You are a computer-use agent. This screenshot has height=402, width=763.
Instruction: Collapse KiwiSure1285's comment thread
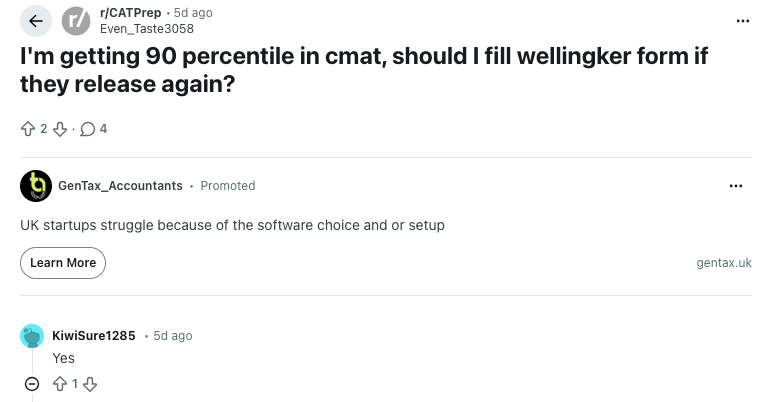click(32, 384)
